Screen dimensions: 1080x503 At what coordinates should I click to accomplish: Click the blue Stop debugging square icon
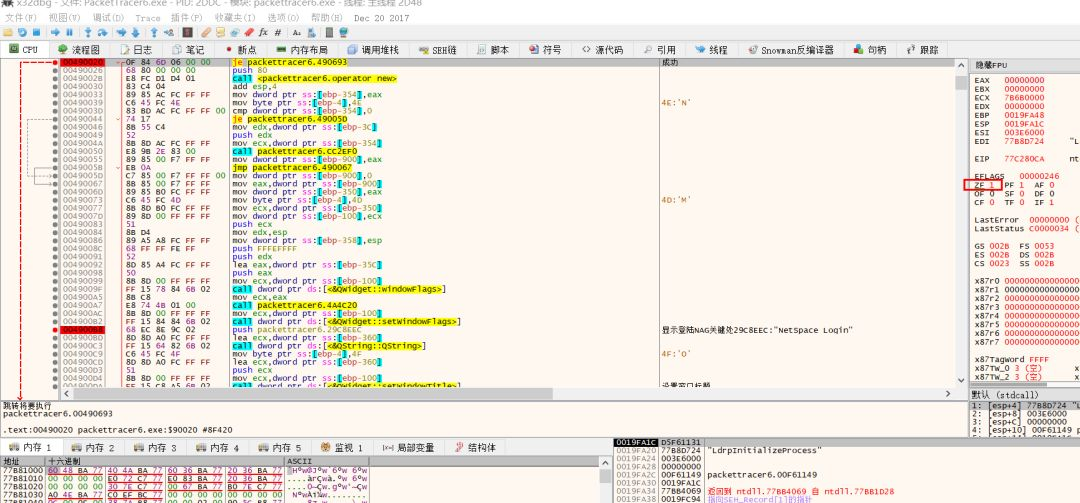36,32
